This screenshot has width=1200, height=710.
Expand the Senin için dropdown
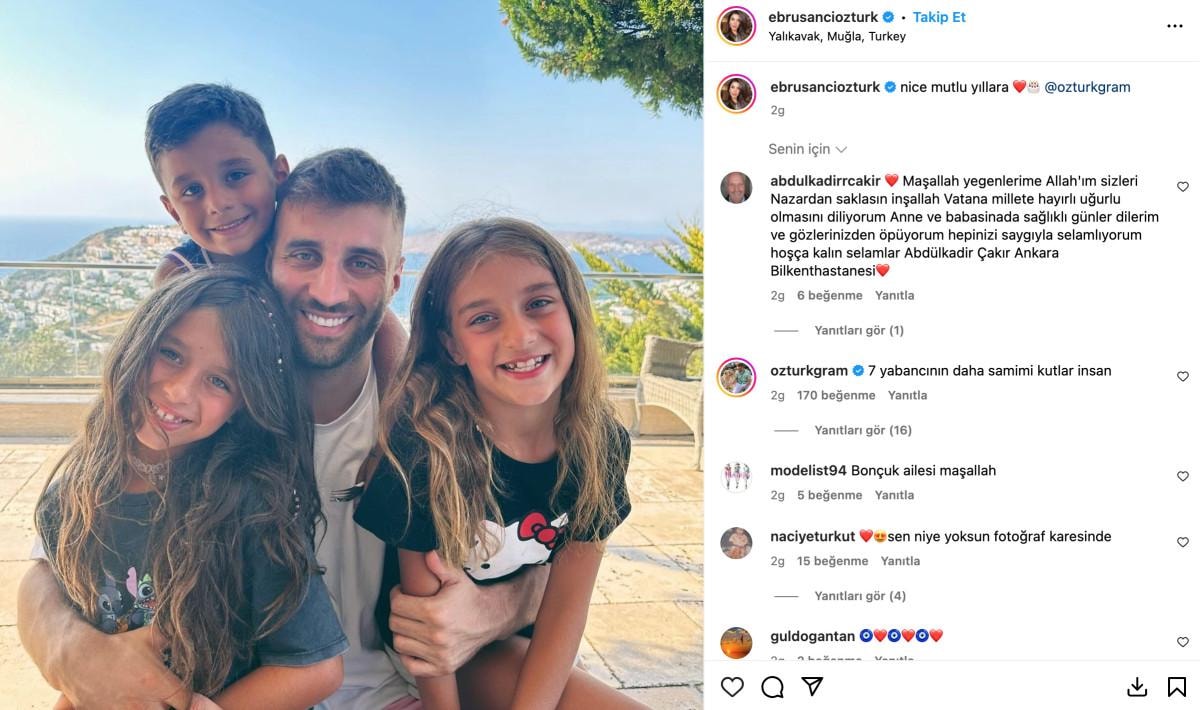(808, 149)
